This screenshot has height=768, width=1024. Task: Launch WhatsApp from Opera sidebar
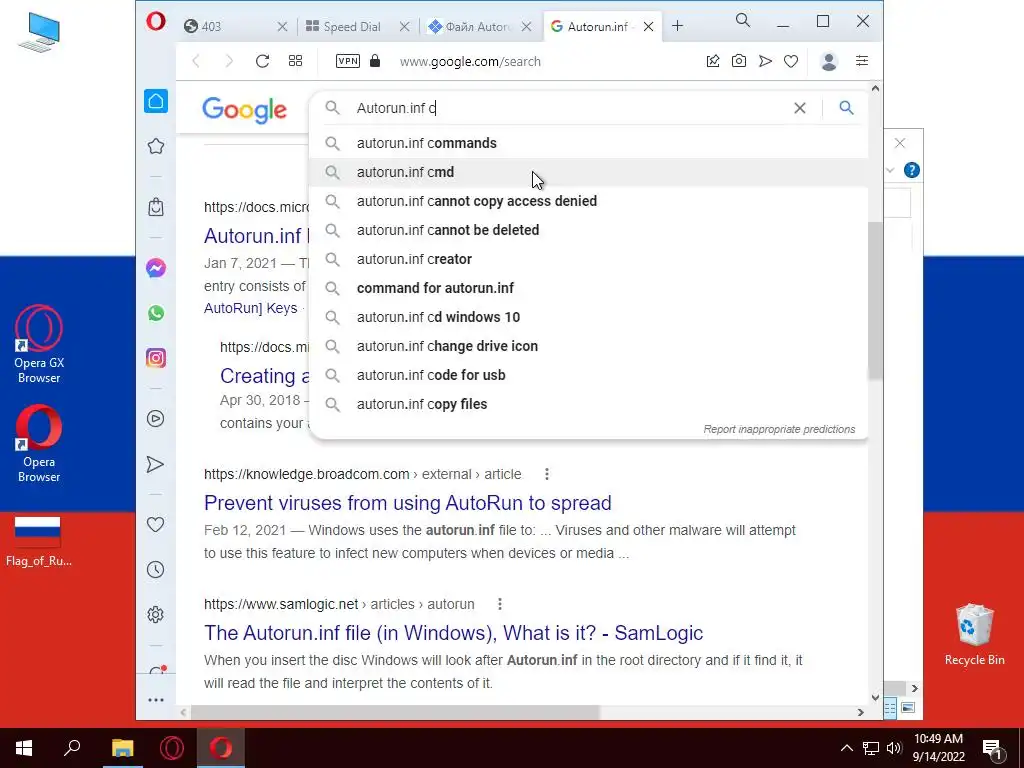pos(155,313)
